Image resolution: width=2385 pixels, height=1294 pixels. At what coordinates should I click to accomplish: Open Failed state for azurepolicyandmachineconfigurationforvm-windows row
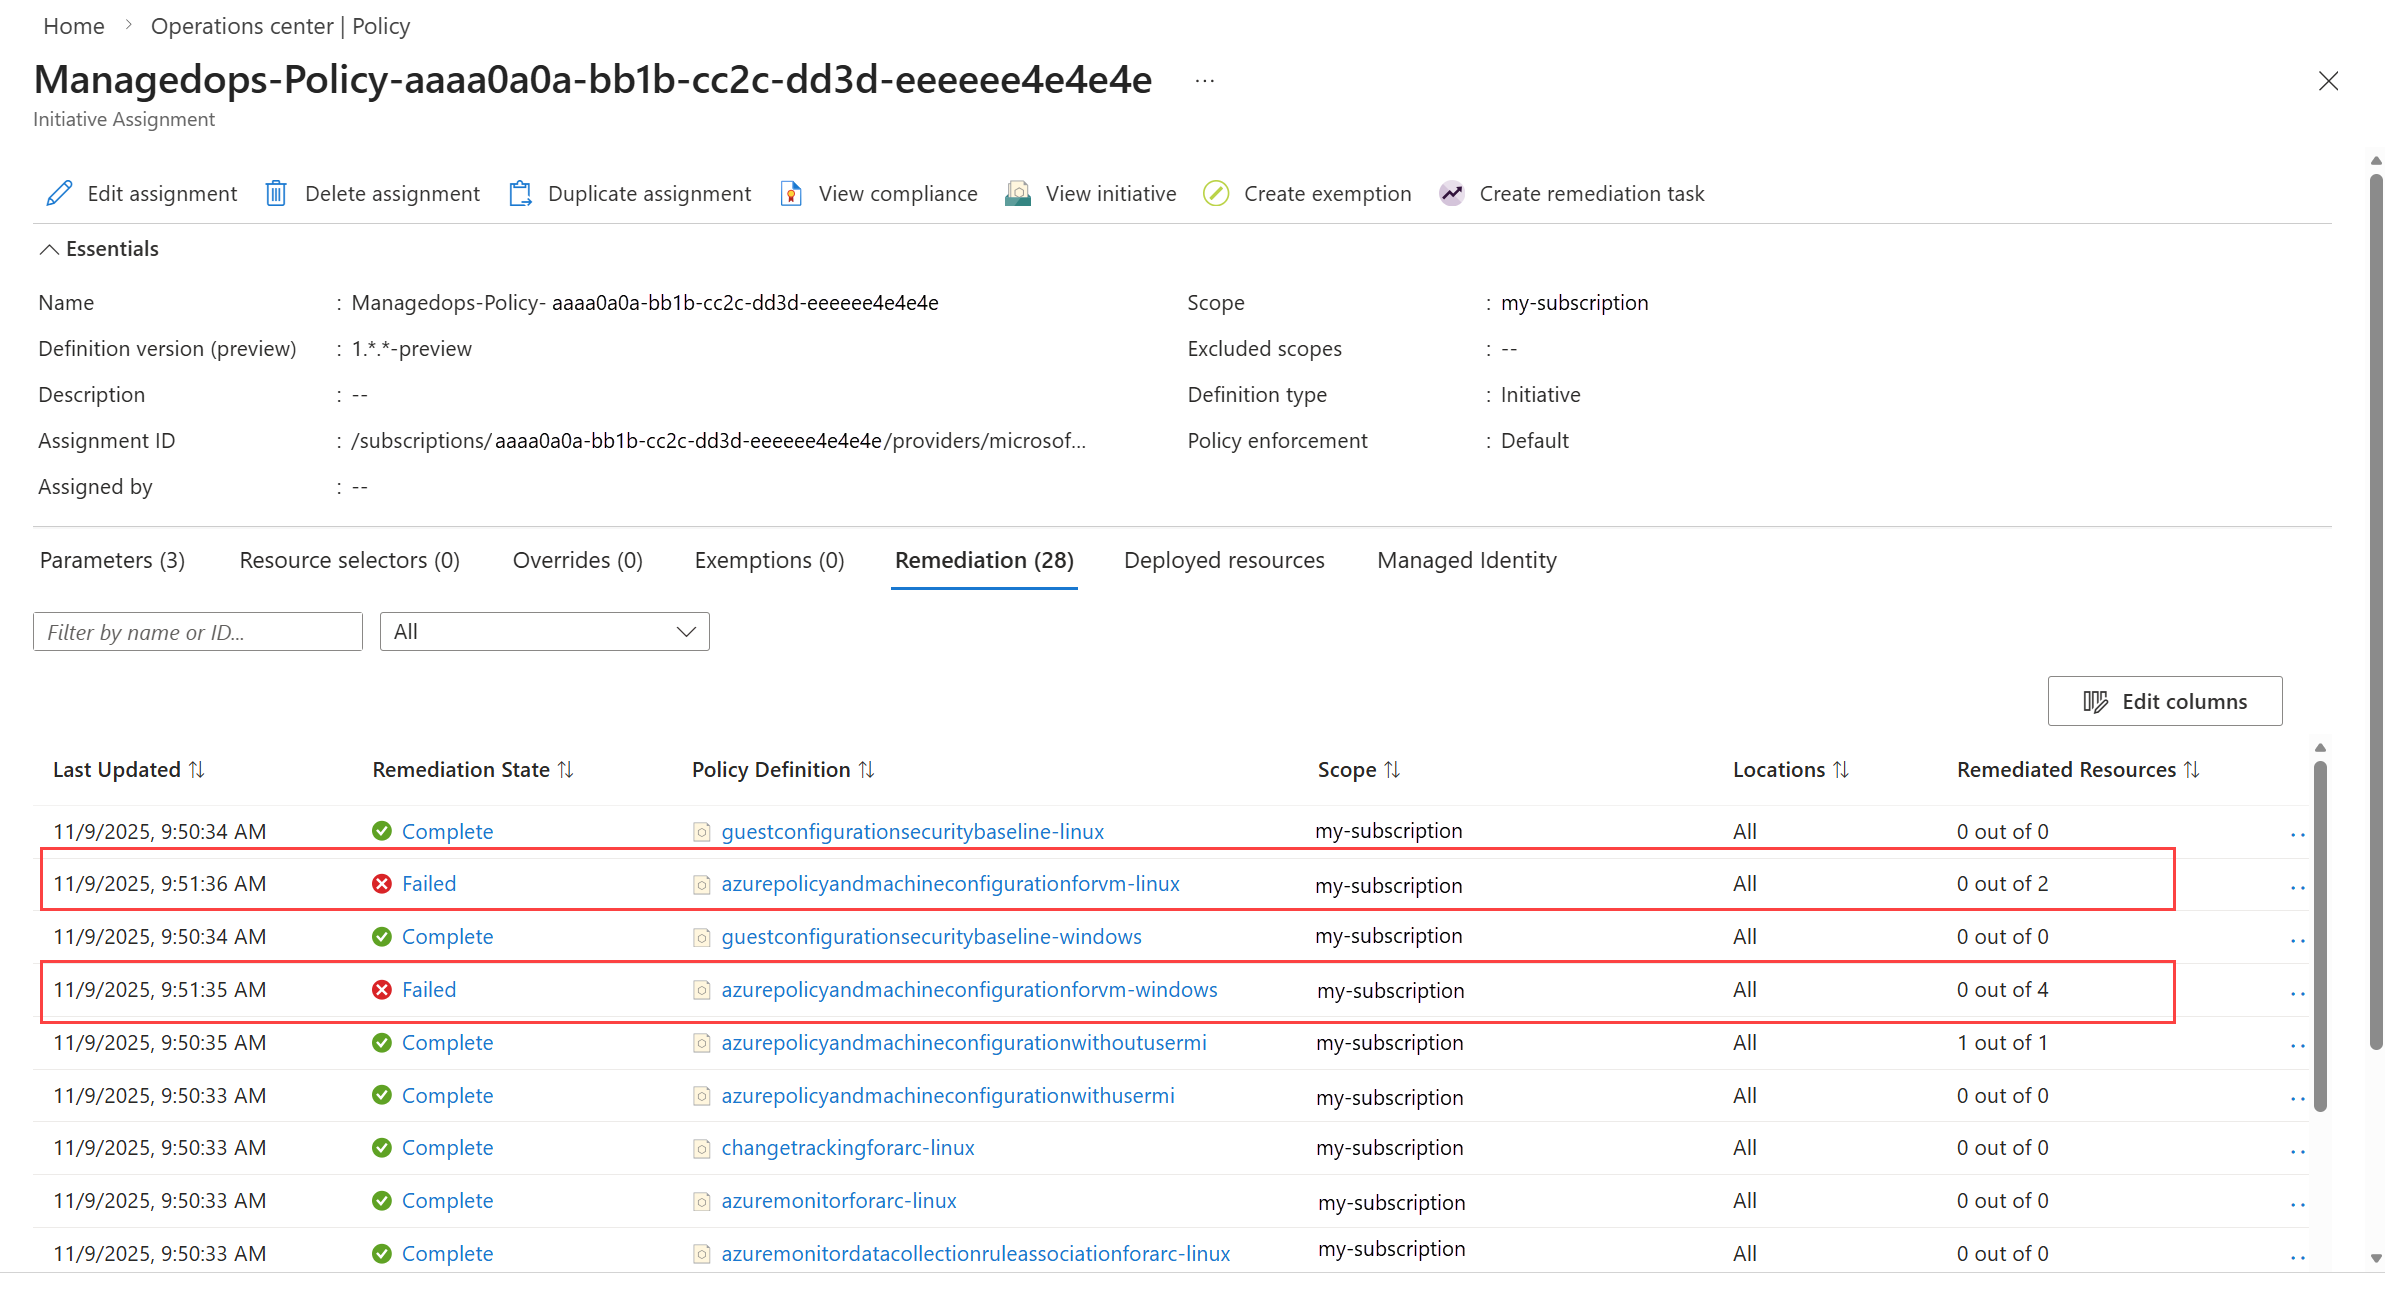click(x=429, y=990)
